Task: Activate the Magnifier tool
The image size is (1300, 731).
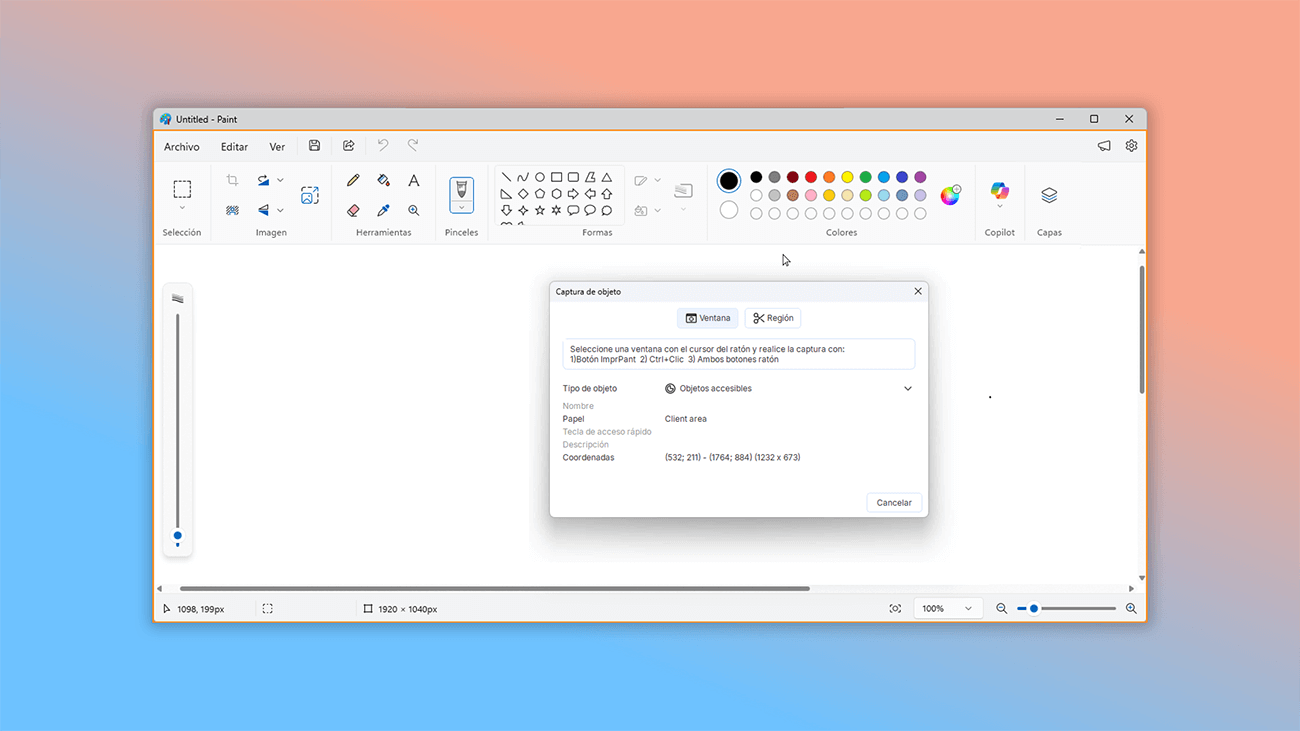Action: [413, 210]
